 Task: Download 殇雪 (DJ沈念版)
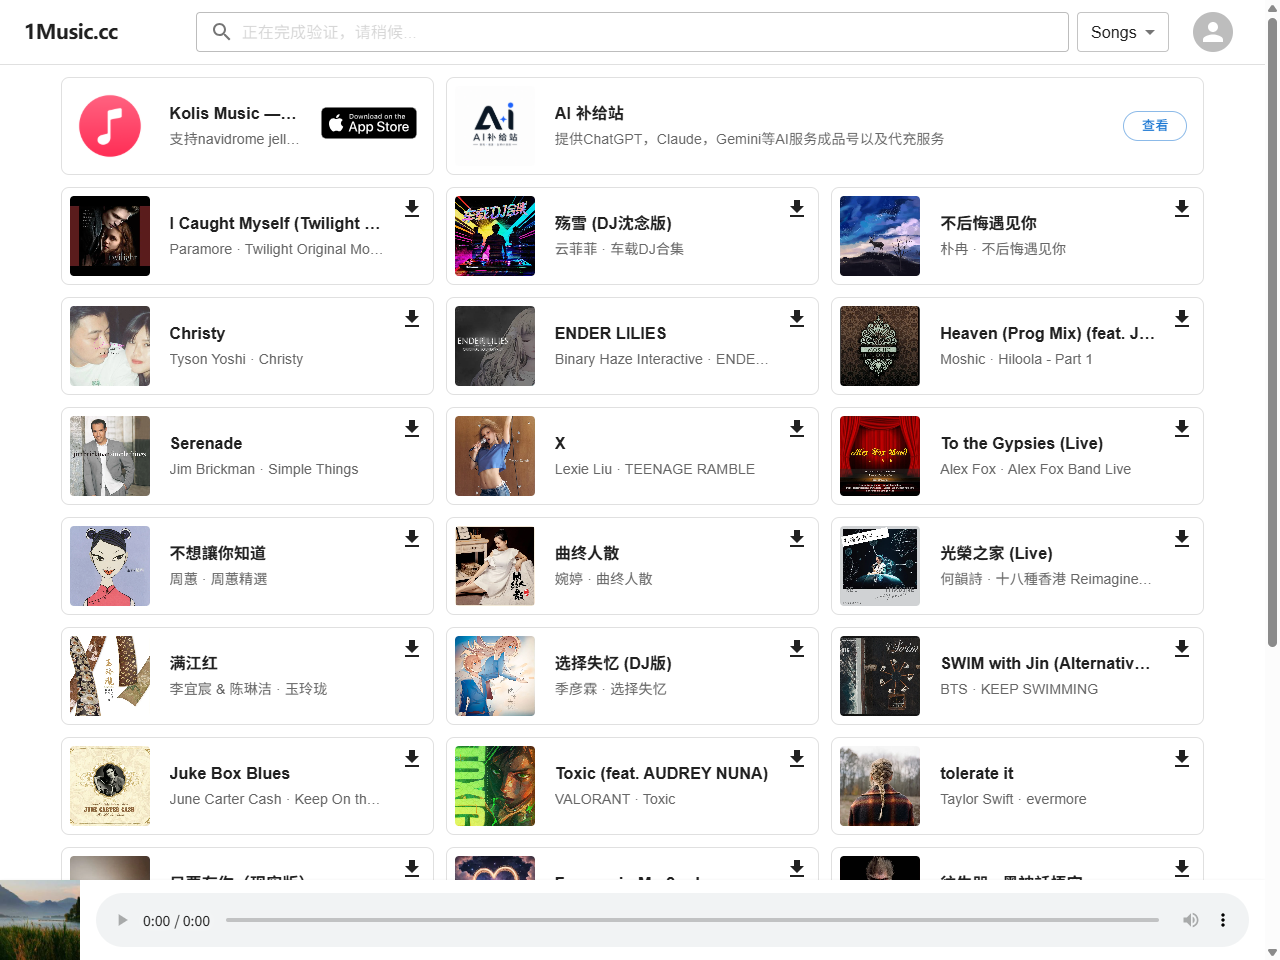click(x=797, y=208)
